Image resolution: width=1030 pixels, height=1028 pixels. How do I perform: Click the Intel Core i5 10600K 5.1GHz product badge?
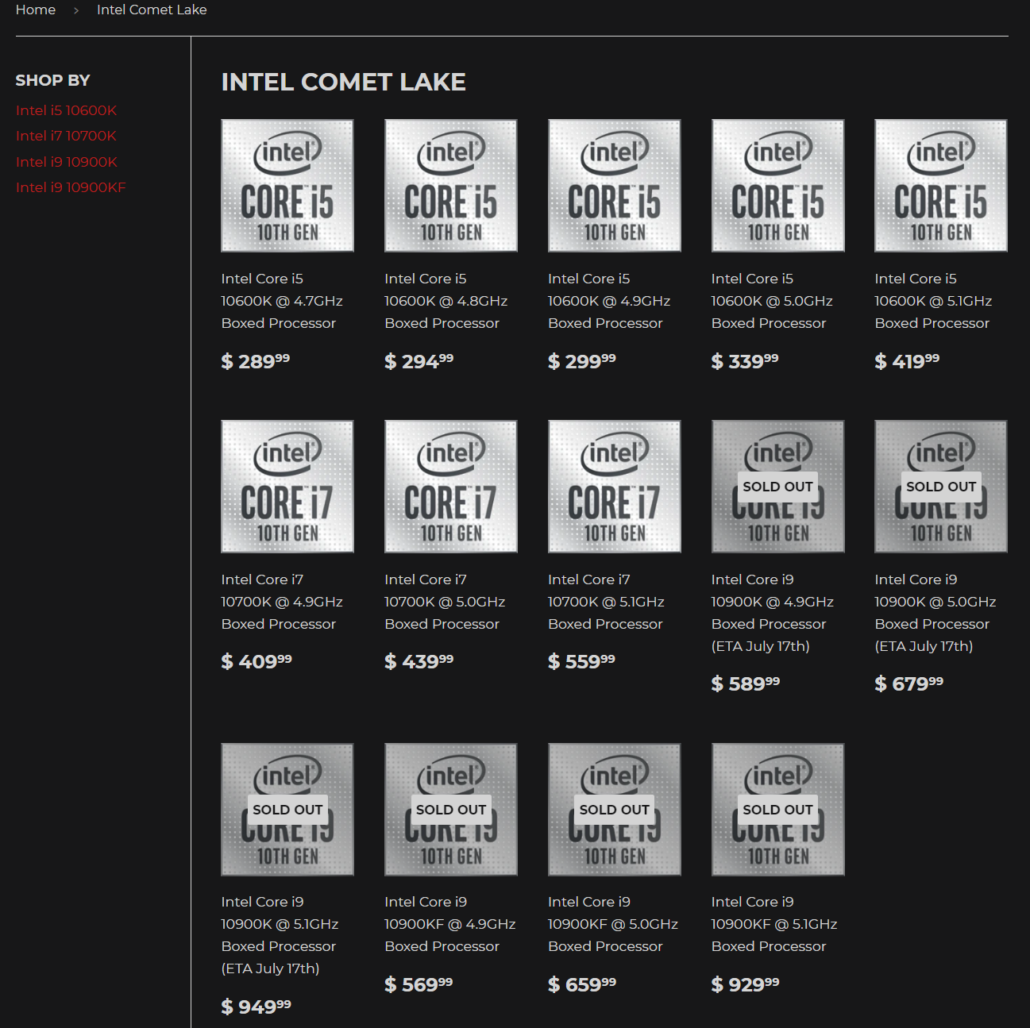tap(940, 185)
